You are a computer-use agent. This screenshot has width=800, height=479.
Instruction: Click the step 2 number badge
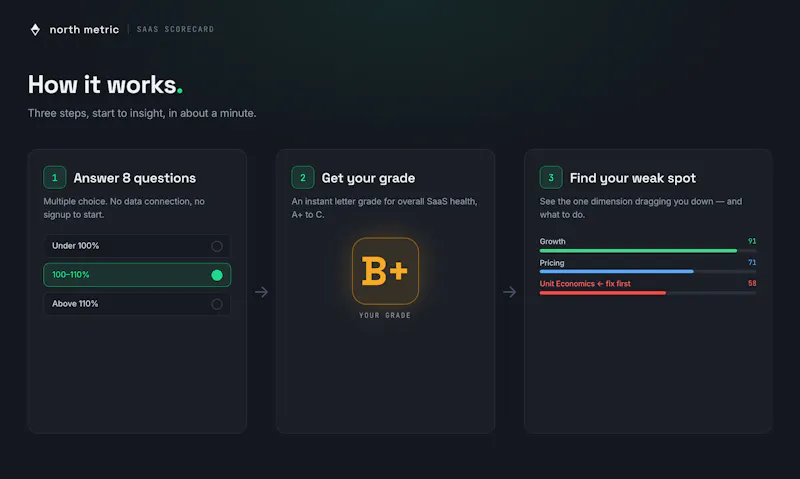tap(303, 178)
